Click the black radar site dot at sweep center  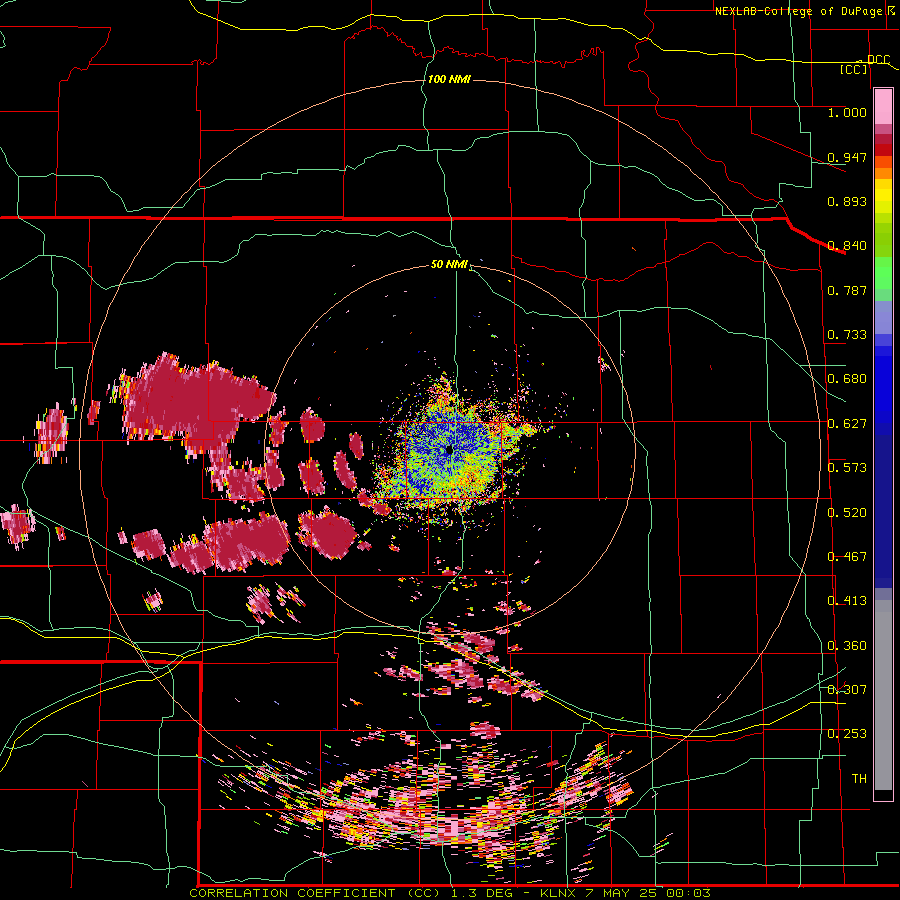tap(449, 451)
